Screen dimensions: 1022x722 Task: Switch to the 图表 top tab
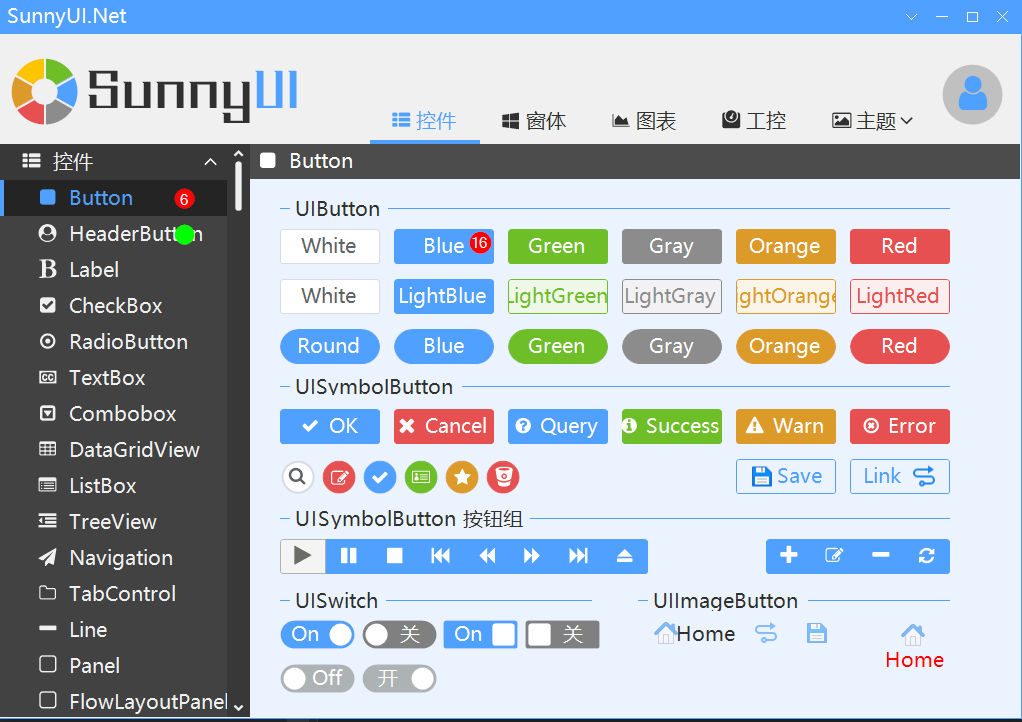pyautogui.click(x=644, y=121)
